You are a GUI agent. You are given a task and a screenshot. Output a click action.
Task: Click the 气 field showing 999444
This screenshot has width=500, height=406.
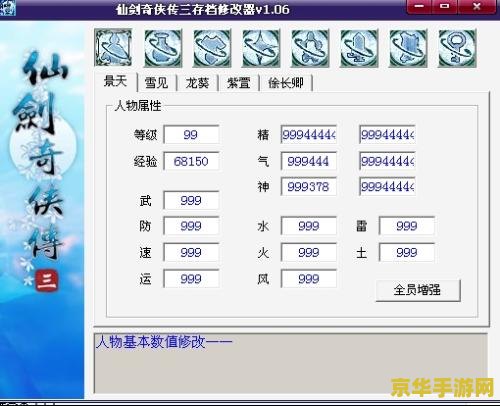coord(309,161)
